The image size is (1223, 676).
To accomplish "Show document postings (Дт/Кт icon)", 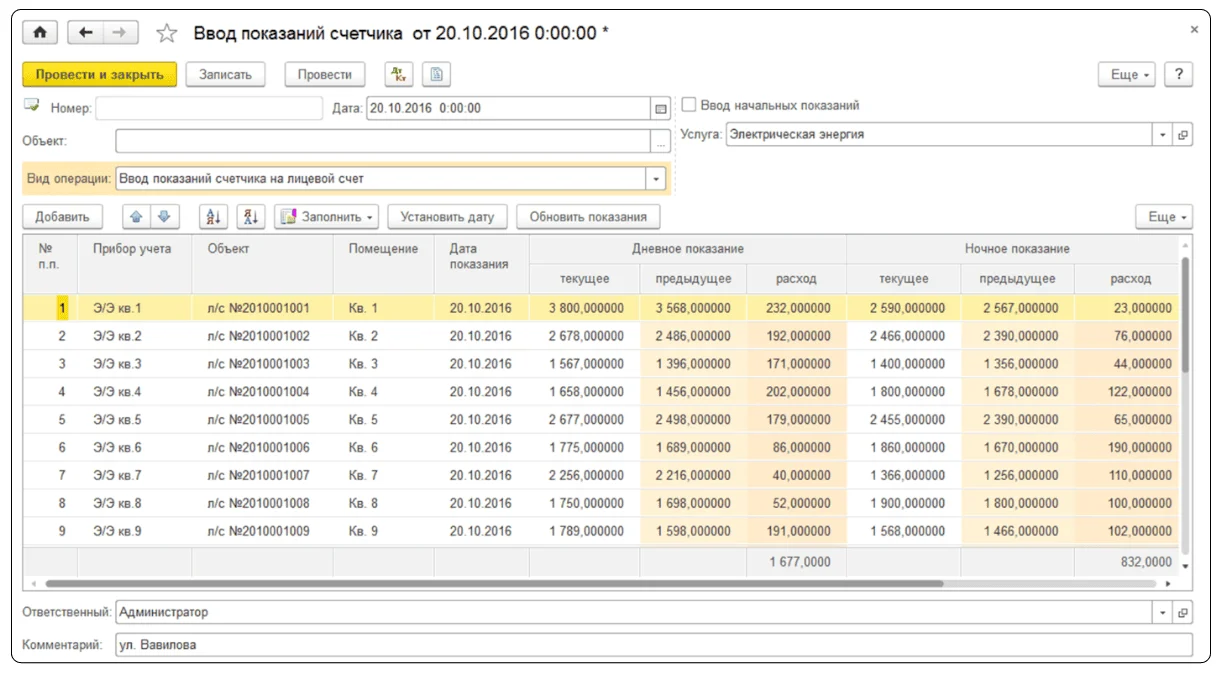I will 398,74.
